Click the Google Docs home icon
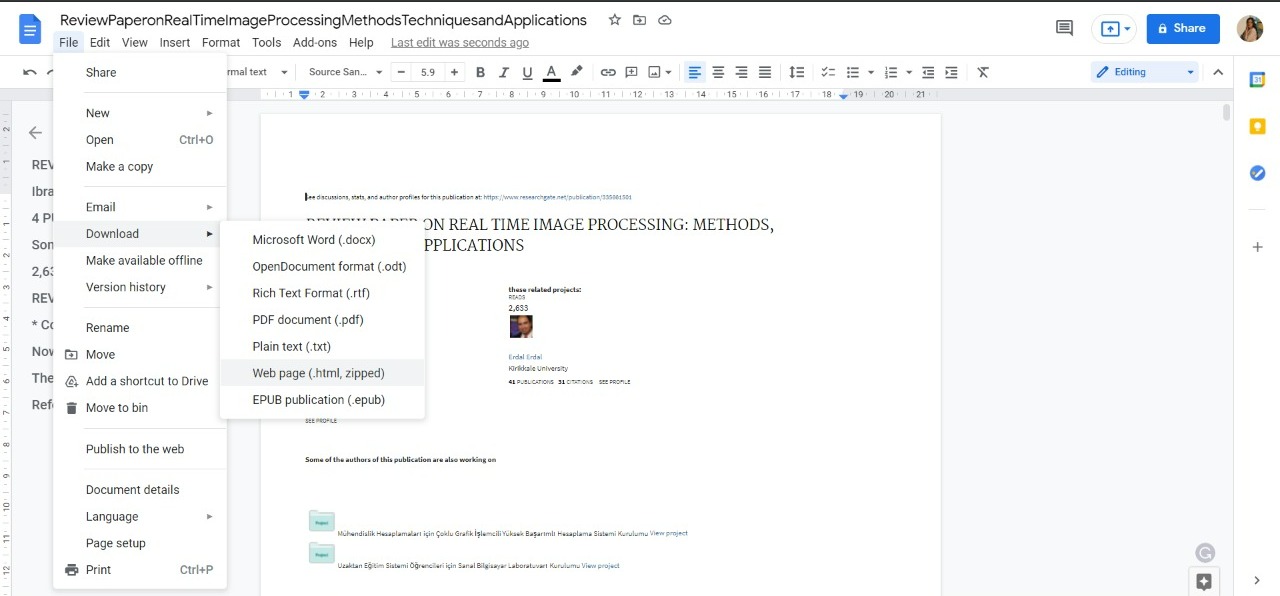The image size is (1280, 596). pyautogui.click(x=30, y=29)
